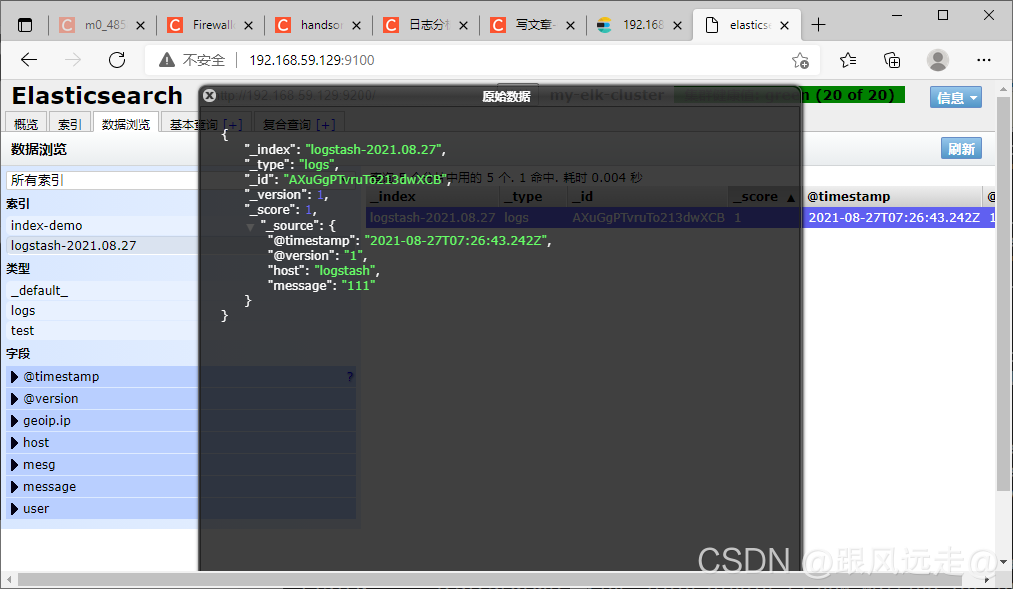
Task: Add page to favorites star icon
Action: (800, 60)
